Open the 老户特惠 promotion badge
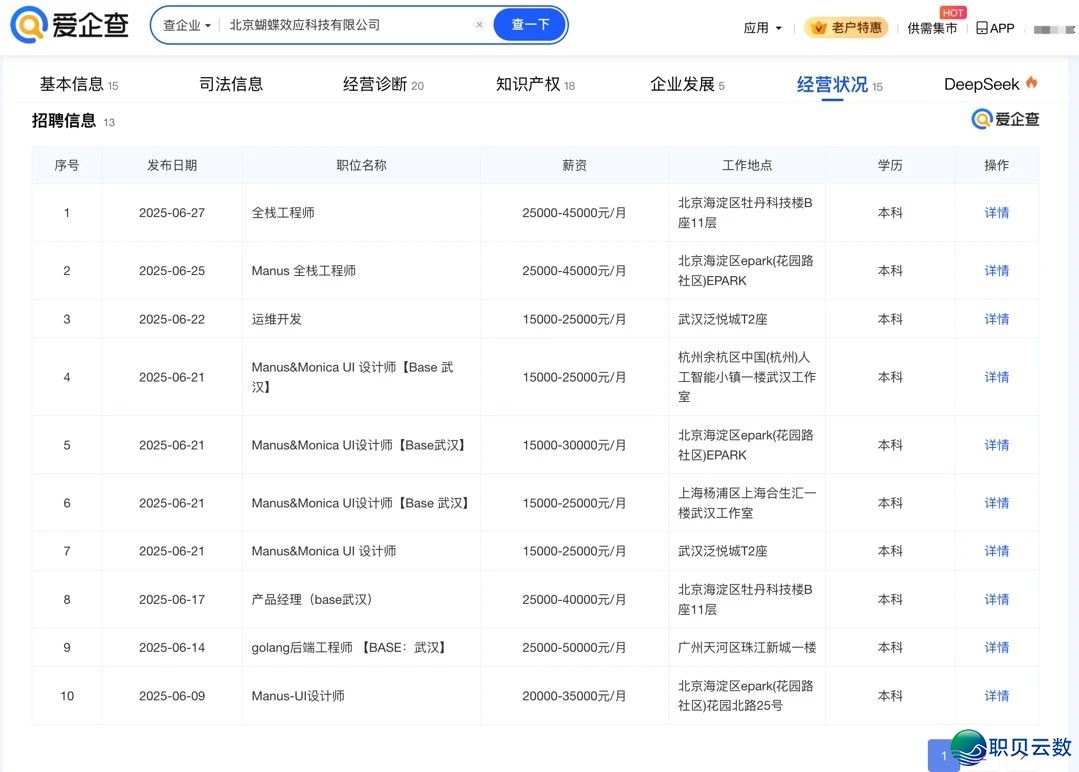This screenshot has width=1079, height=772. pyautogui.click(x=846, y=28)
